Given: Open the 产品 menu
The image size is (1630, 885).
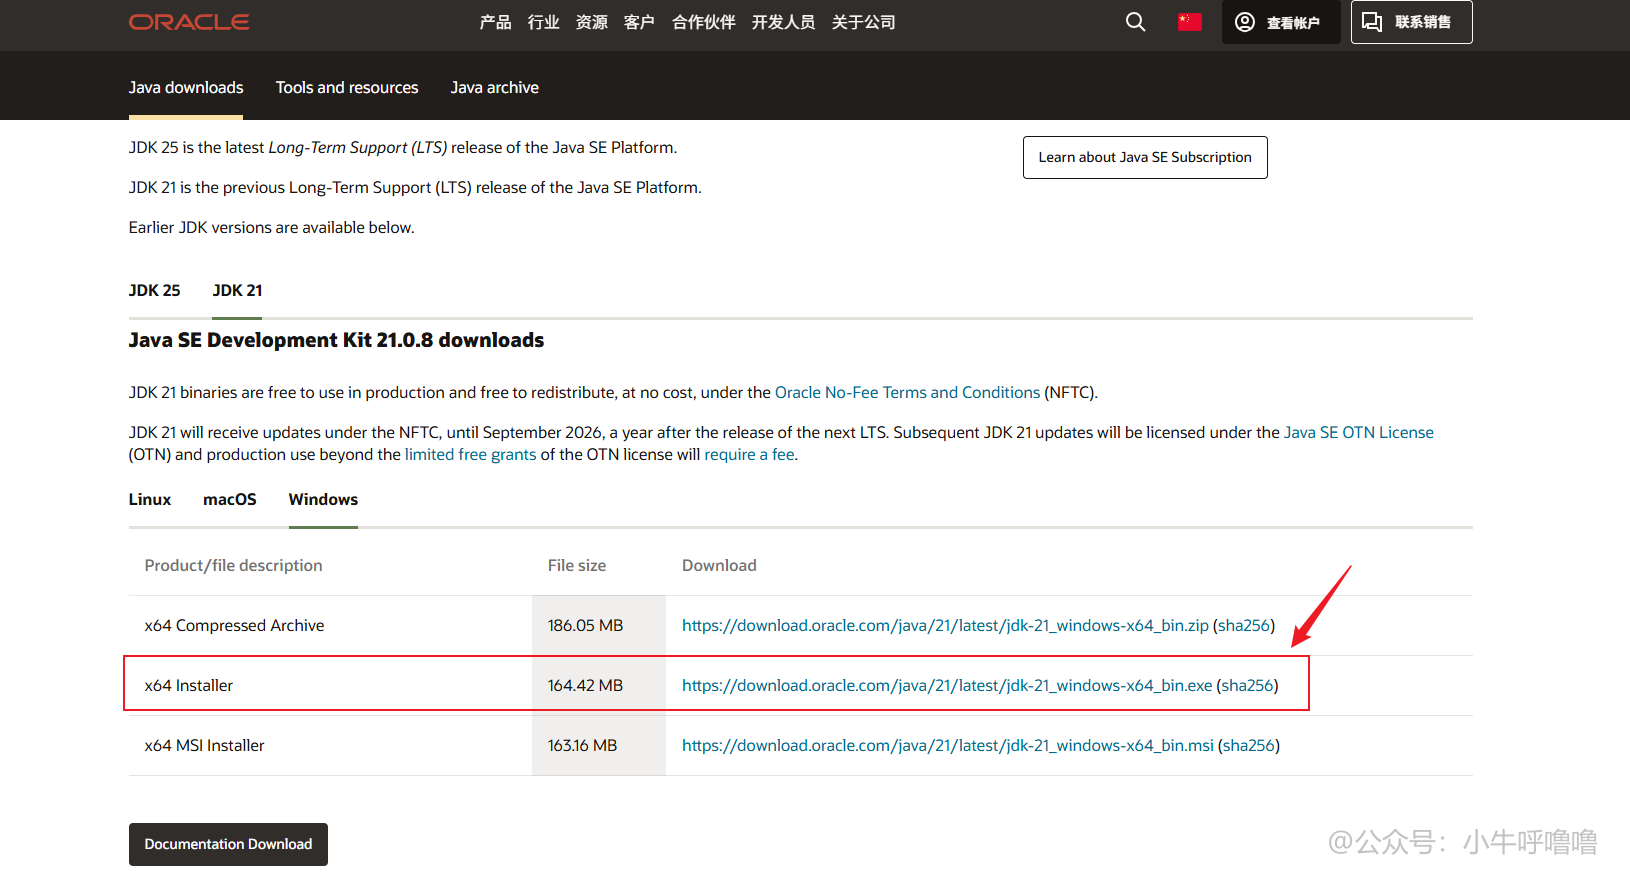Looking at the screenshot, I should (x=495, y=22).
